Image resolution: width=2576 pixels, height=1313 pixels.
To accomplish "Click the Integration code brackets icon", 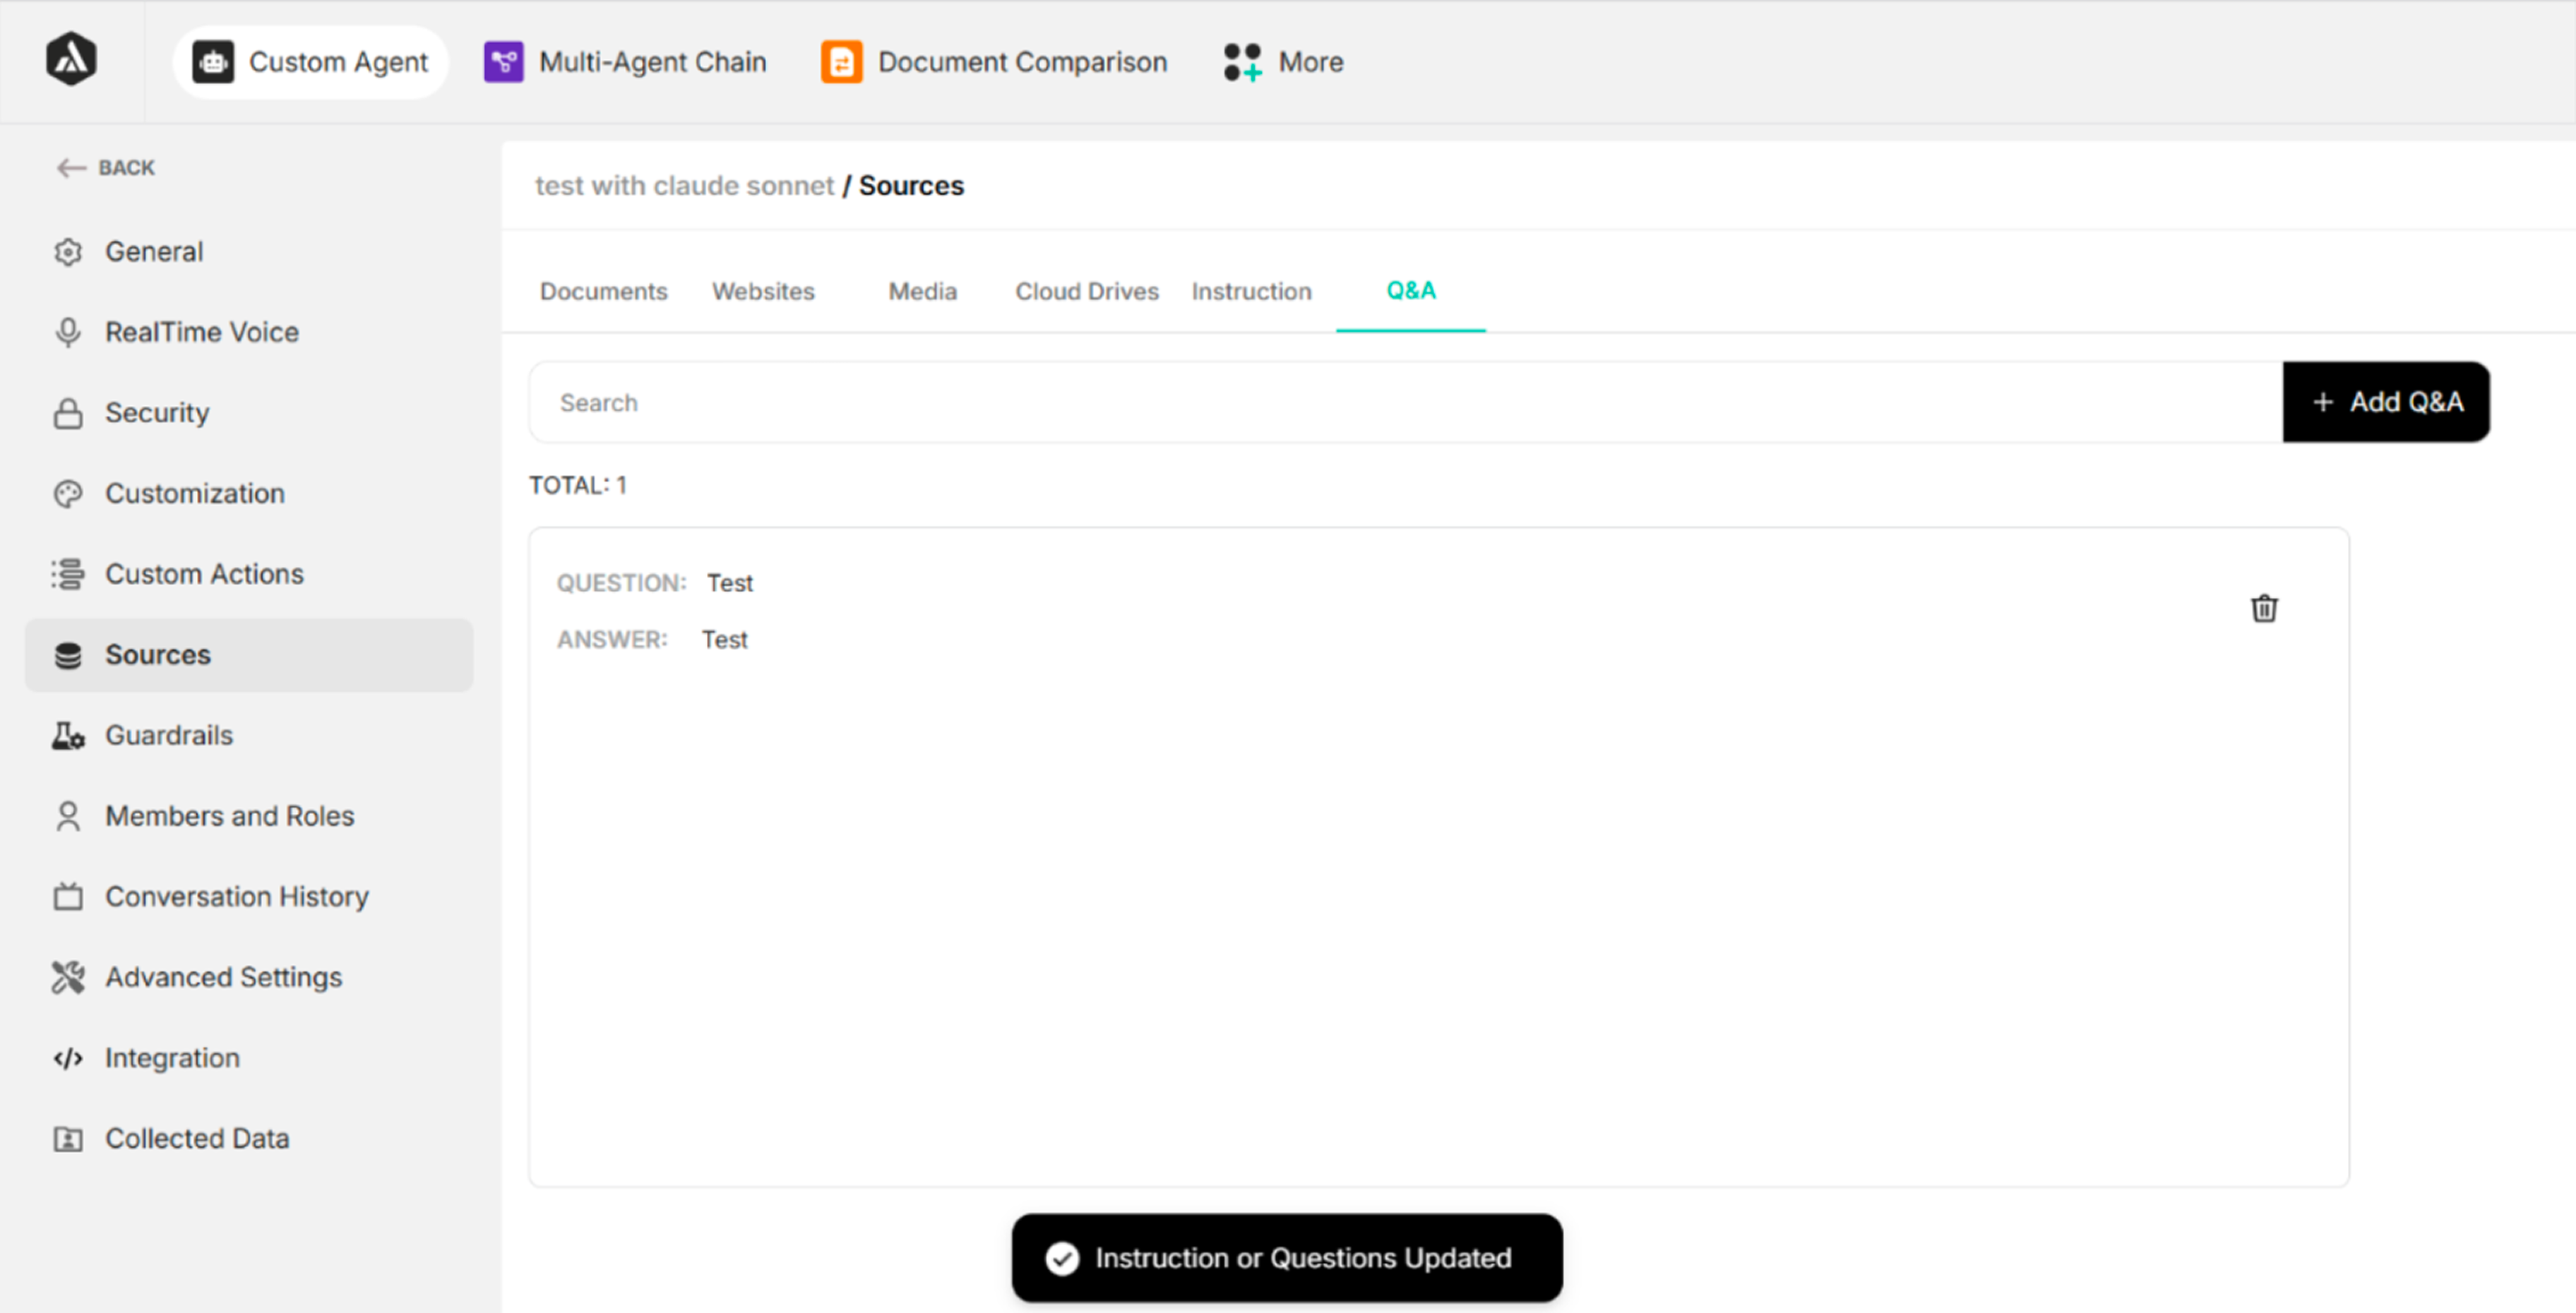I will click(68, 1058).
